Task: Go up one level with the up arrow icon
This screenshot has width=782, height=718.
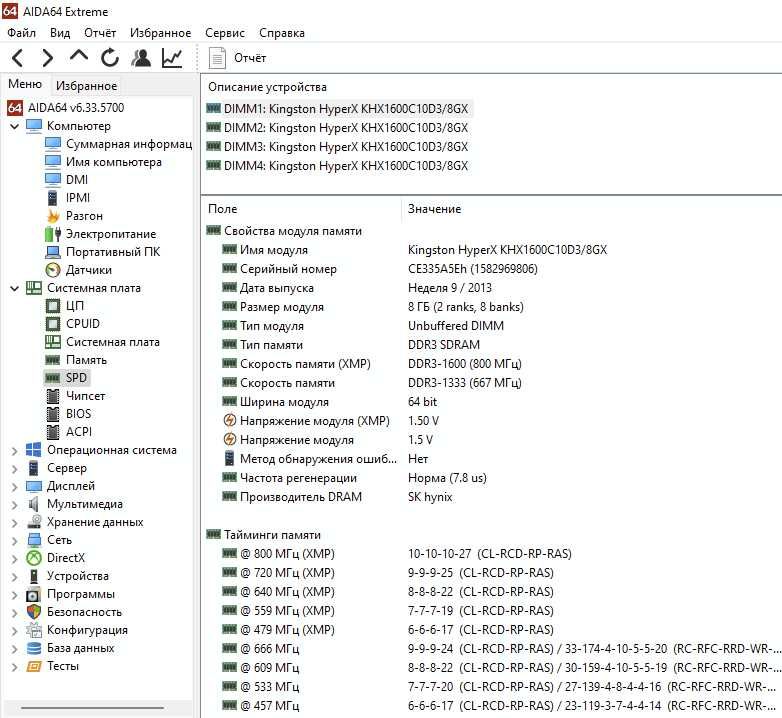Action: tap(79, 56)
